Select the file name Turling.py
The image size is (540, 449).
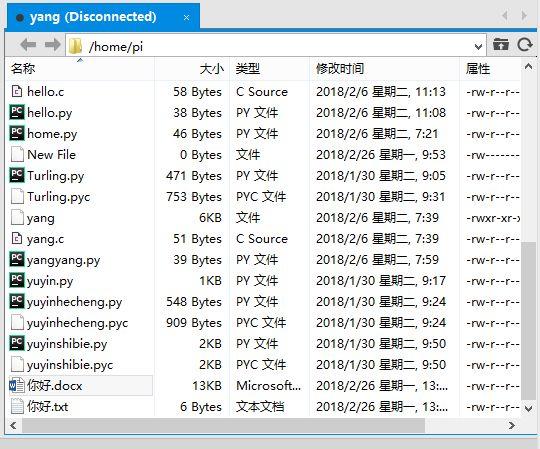point(55,176)
